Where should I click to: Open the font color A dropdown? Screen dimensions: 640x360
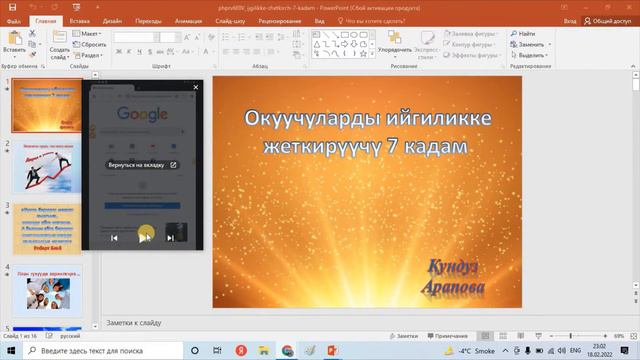click(x=208, y=52)
